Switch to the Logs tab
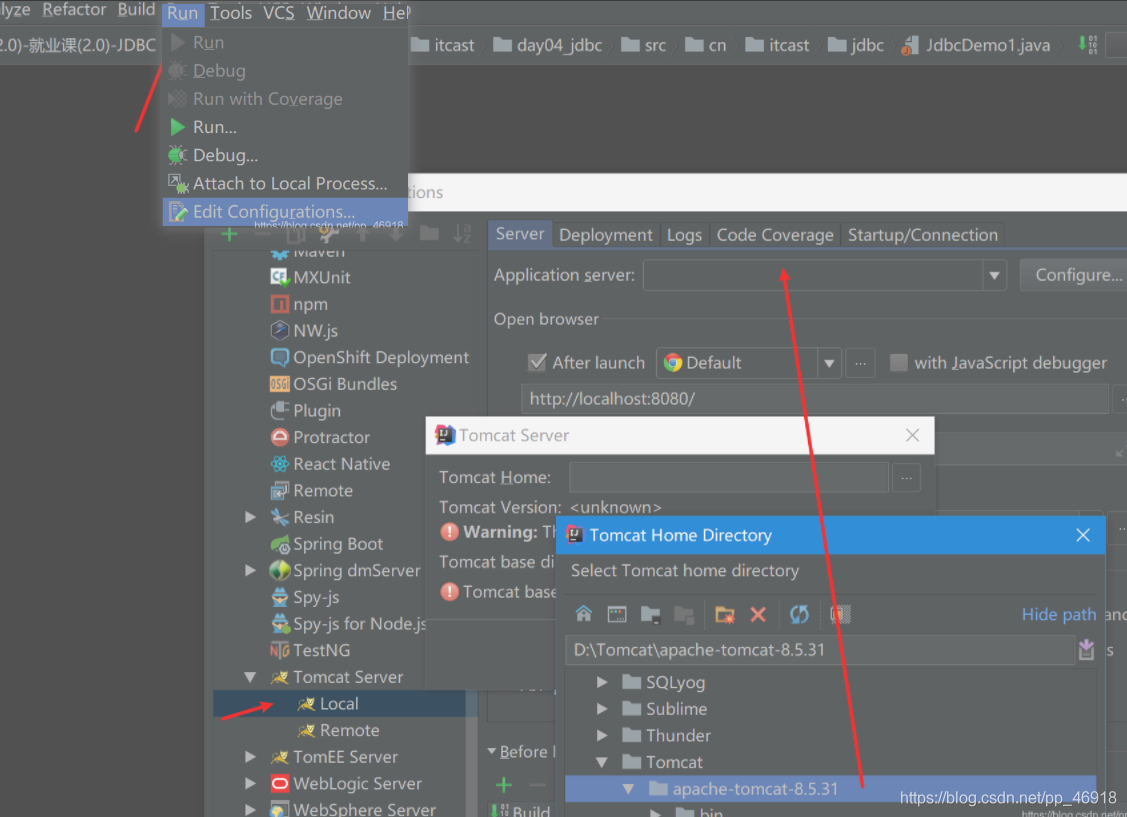The height and width of the screenshot is (817, 1127). point(684,235)
